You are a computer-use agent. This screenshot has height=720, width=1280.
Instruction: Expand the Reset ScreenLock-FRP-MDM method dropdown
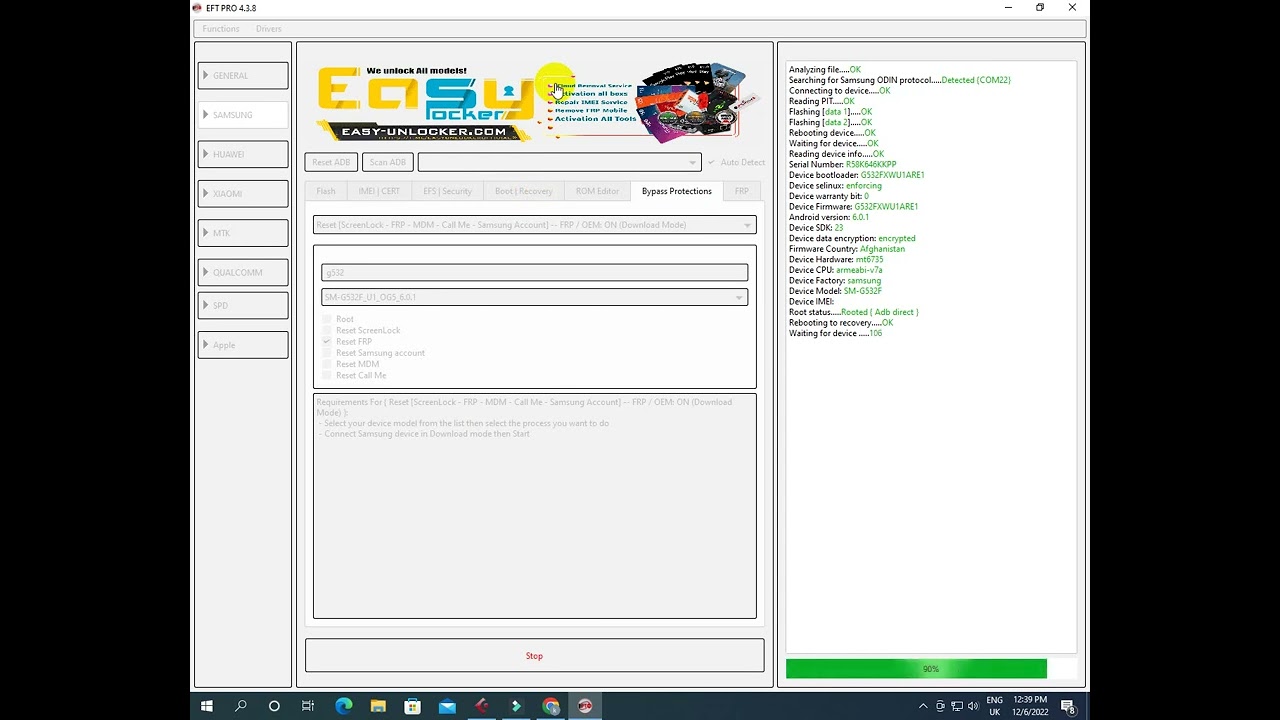(x=535, y=225)
